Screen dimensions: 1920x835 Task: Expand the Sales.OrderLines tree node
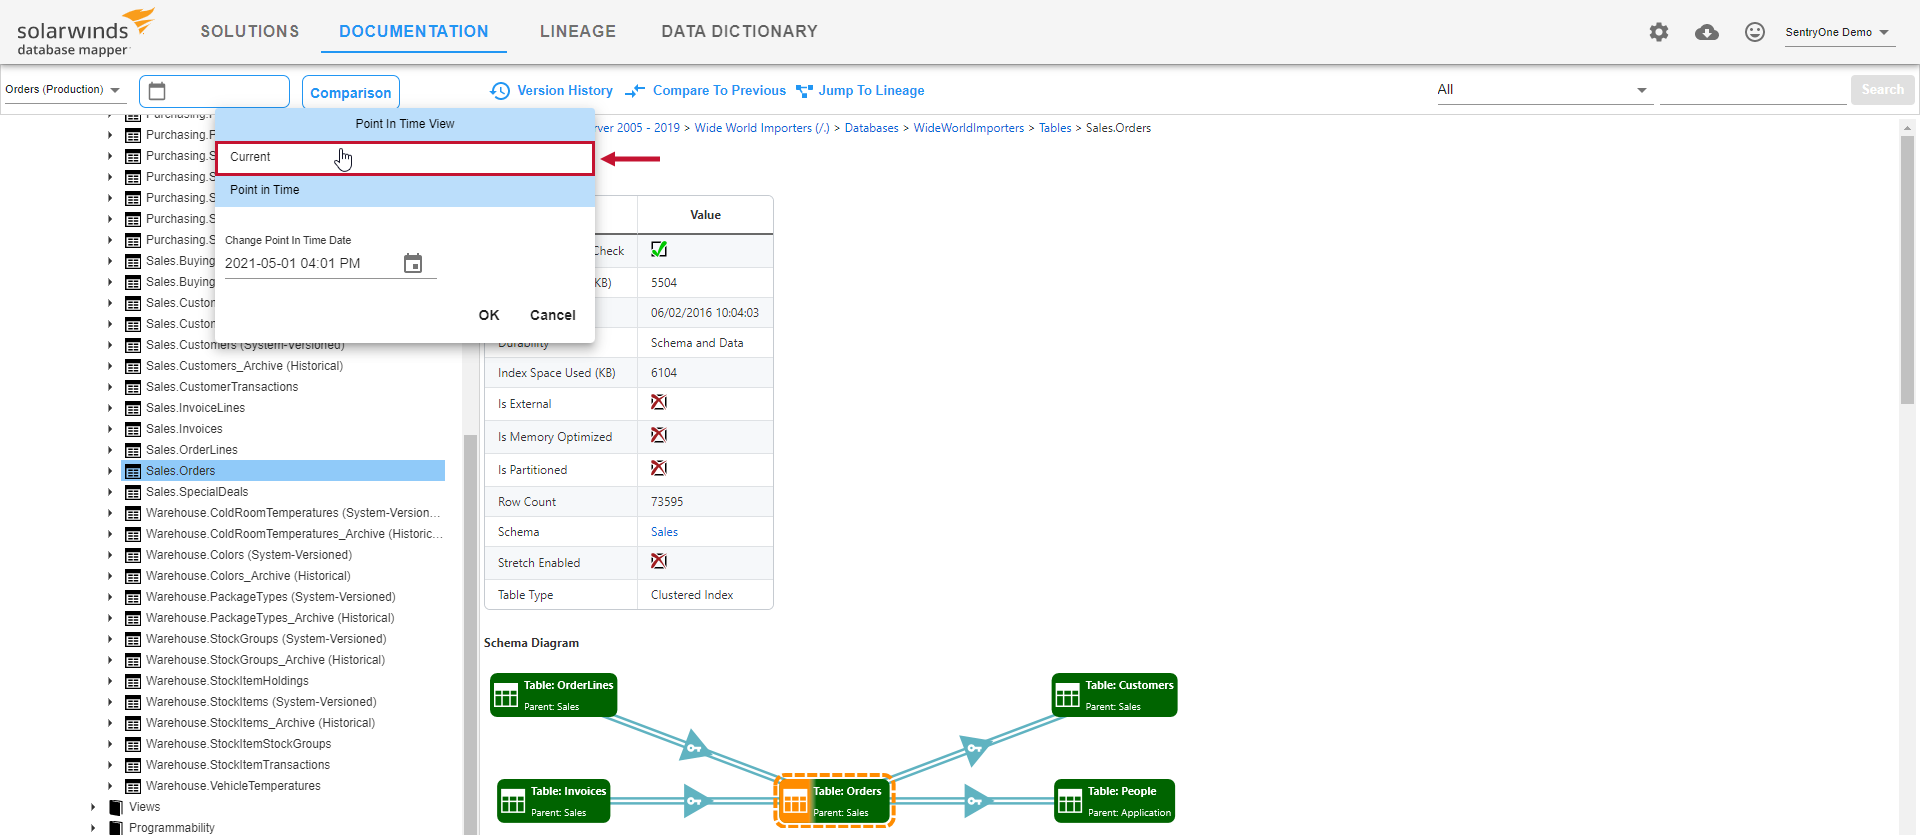coord(110,450)
